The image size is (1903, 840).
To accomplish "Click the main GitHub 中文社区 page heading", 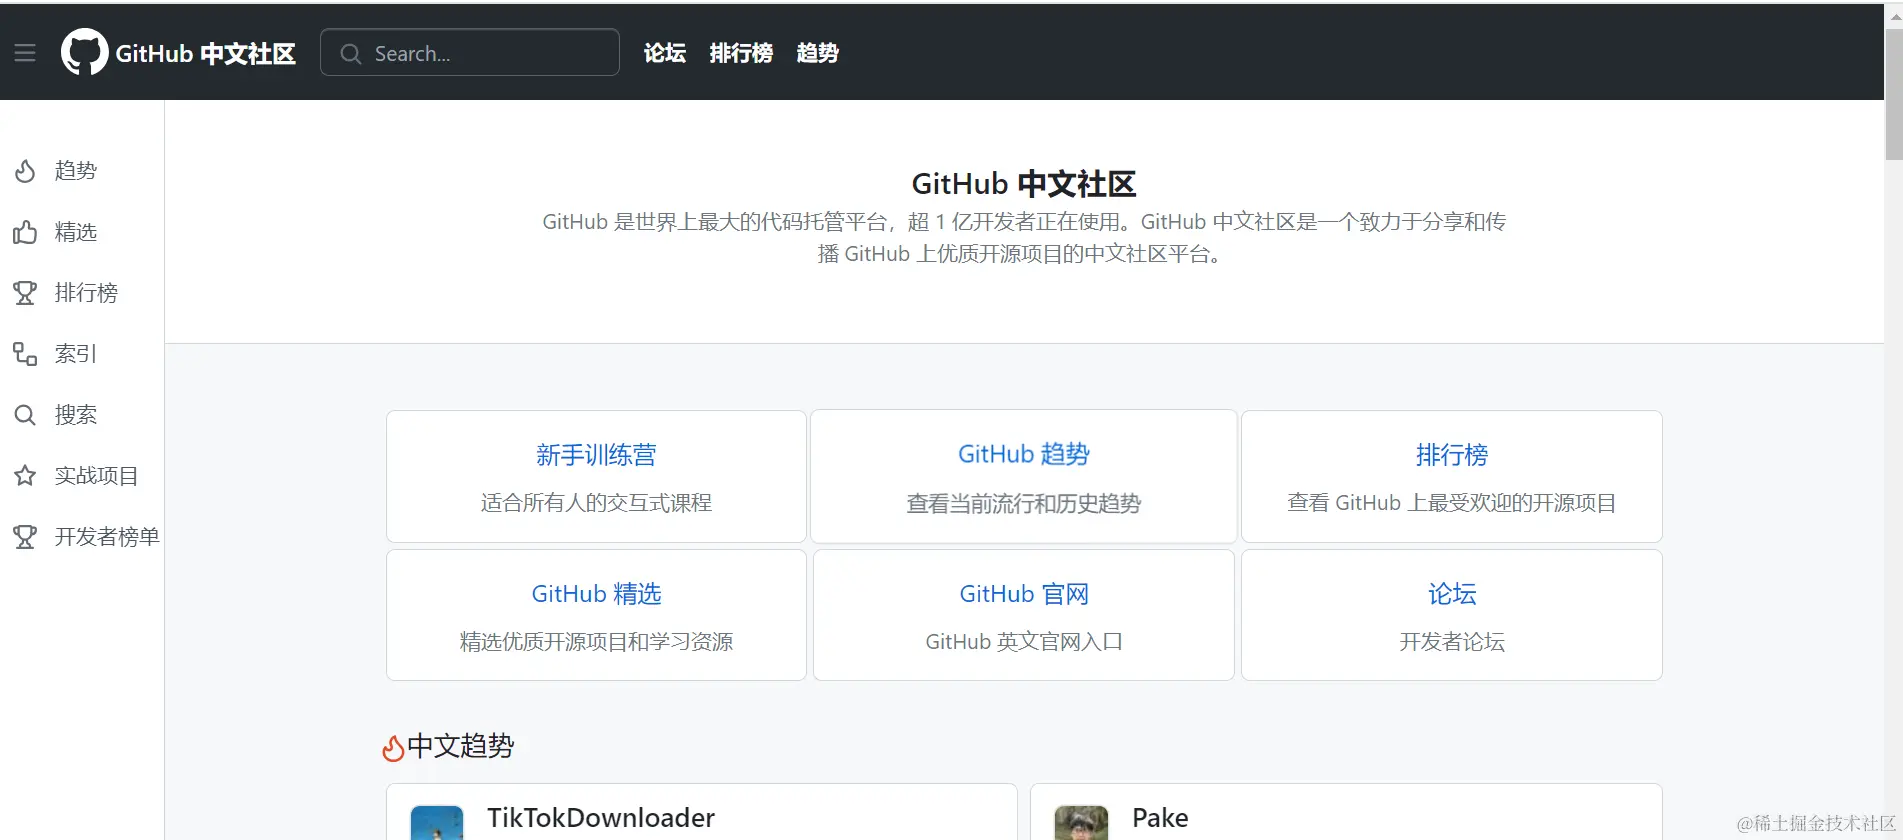I will (1024, 184).
